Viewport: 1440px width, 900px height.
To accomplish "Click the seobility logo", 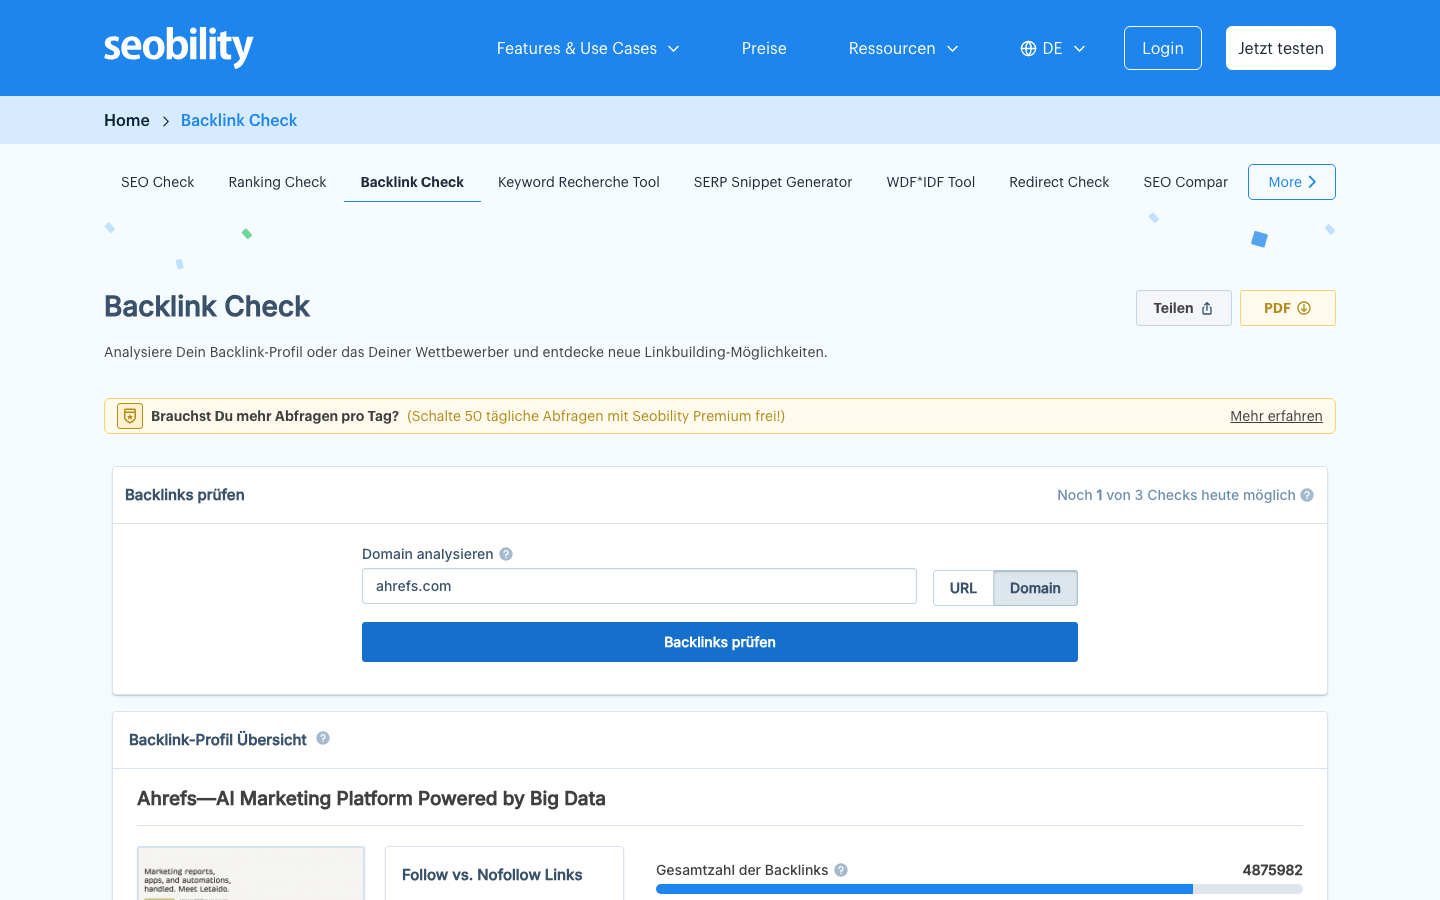I will 179,47.
